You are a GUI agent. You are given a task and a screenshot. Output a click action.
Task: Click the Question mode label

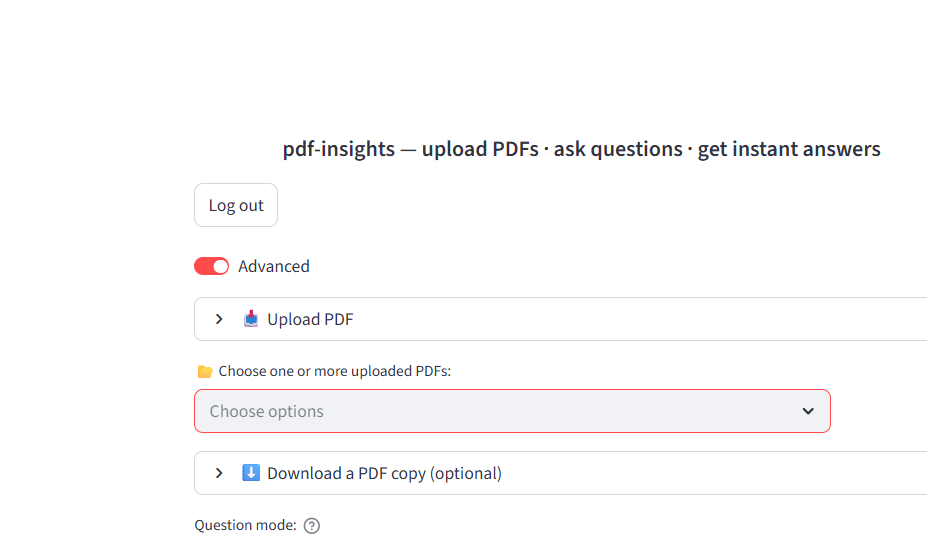pos(245,525)
